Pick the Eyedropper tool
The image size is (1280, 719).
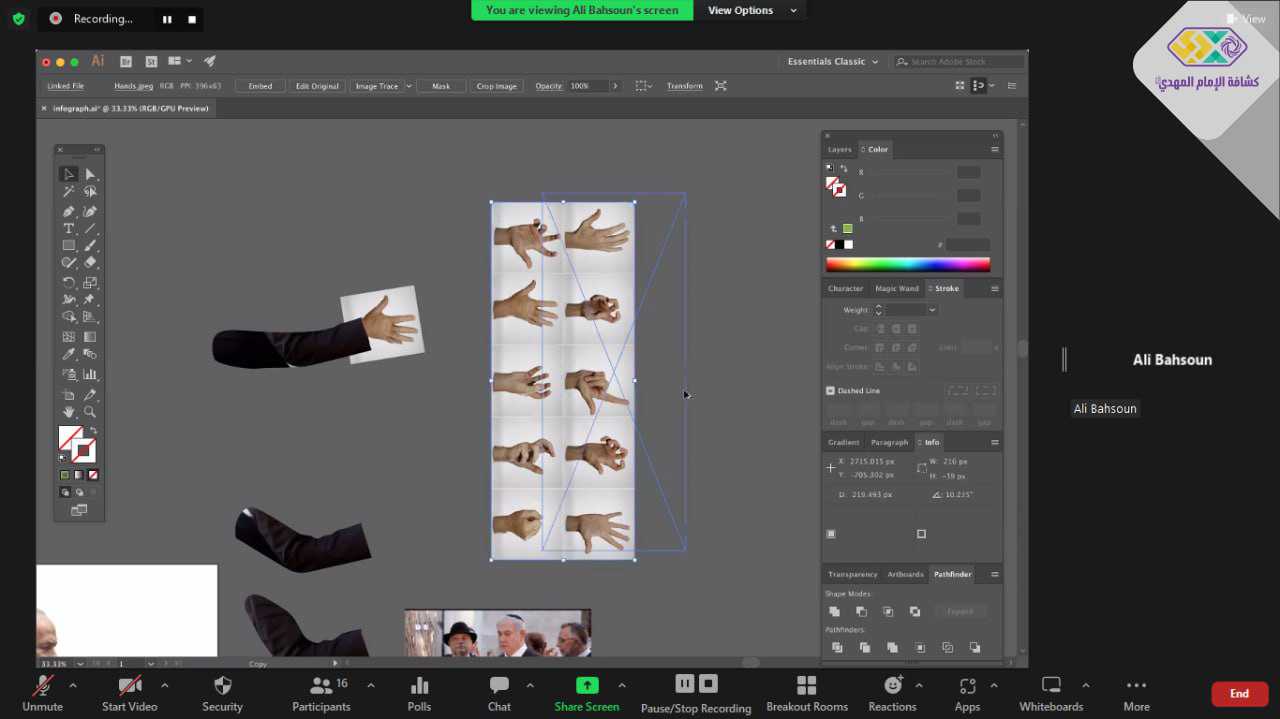[68, 354]
